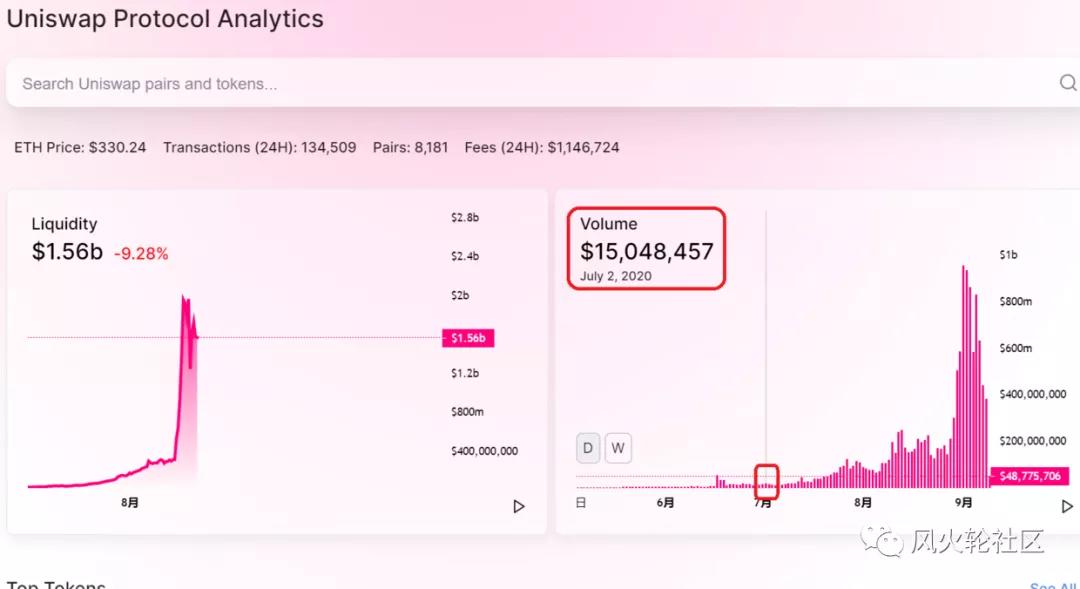The height and width of the screenshot is (589, 1080).
Task: Click the WeChat logo watermark icon
Action: coord(885,541)
